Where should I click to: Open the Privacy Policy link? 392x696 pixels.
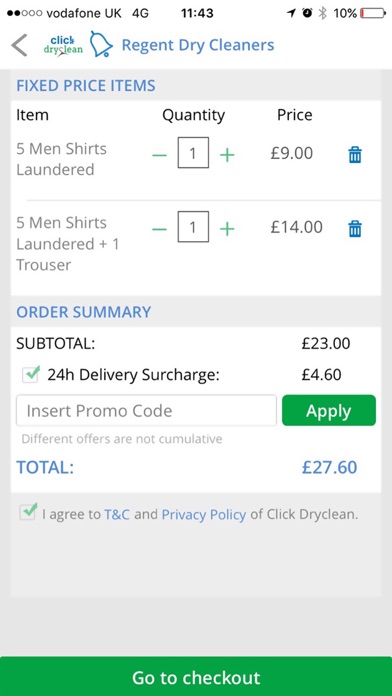pos(204,515)
